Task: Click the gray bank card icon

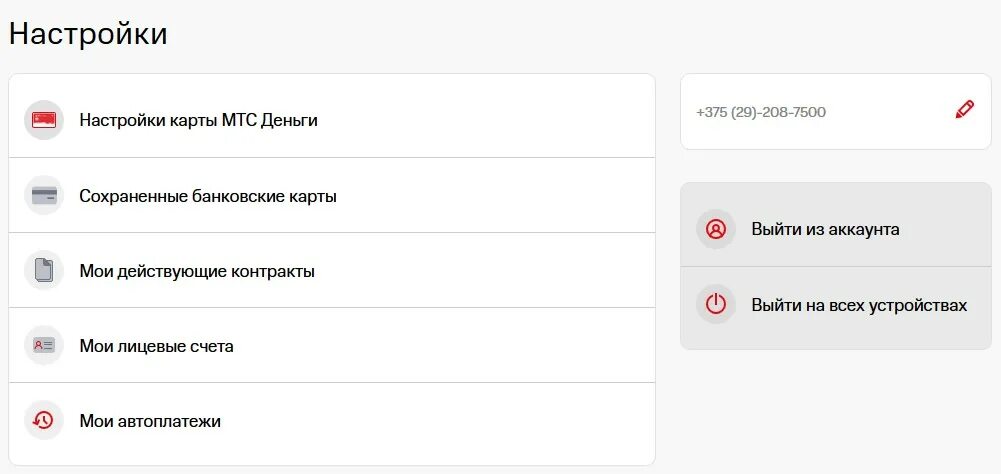Action: click(x=44, y=195)
